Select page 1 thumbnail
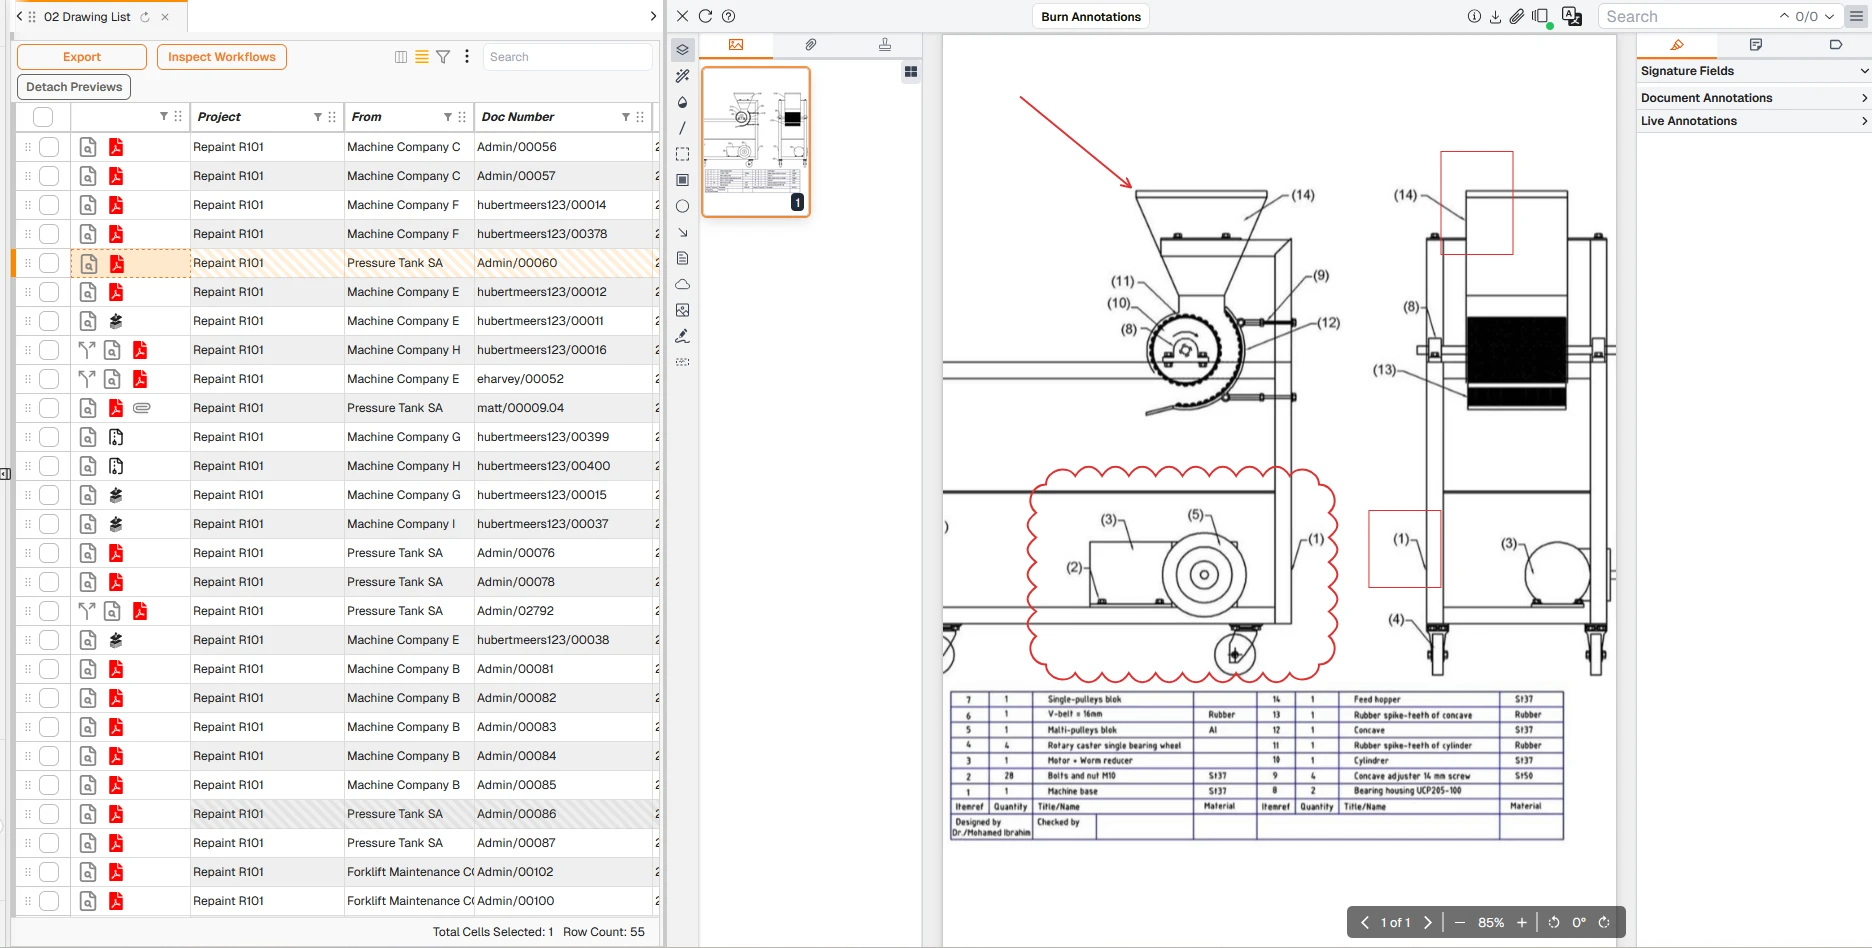This screenshot has height=948, width=1872. pyautogui.click(x=756, y=141)
